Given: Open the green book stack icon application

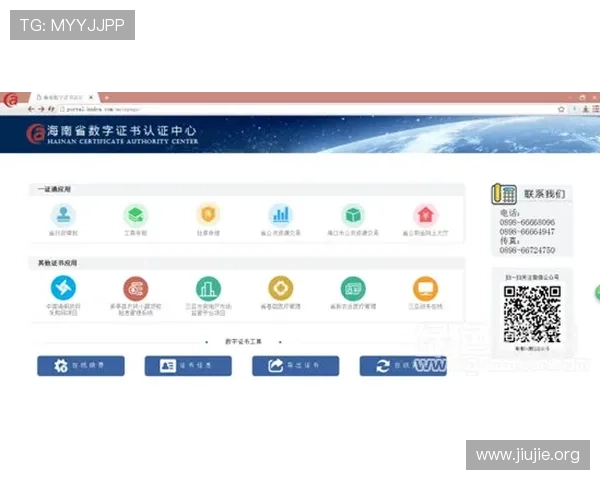Looking at the screenshot, I should pos(135,215).
